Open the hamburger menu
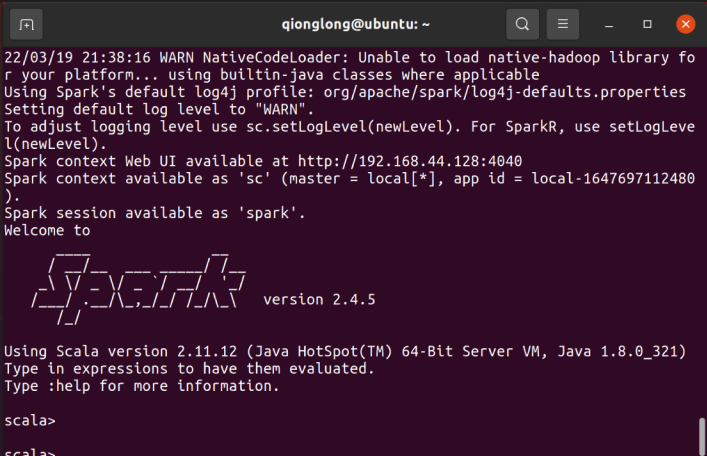The image size is (707, 456). [x=563, y=24]
